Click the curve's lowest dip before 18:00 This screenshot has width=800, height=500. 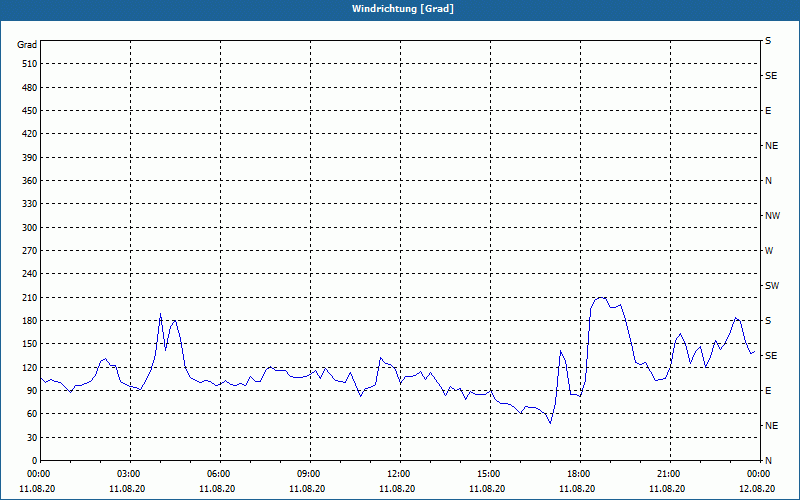(x=550, y=422)
